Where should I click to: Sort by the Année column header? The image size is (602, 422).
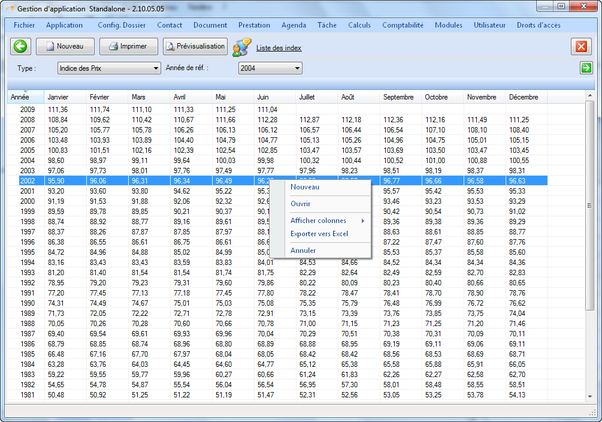point(21,97)
